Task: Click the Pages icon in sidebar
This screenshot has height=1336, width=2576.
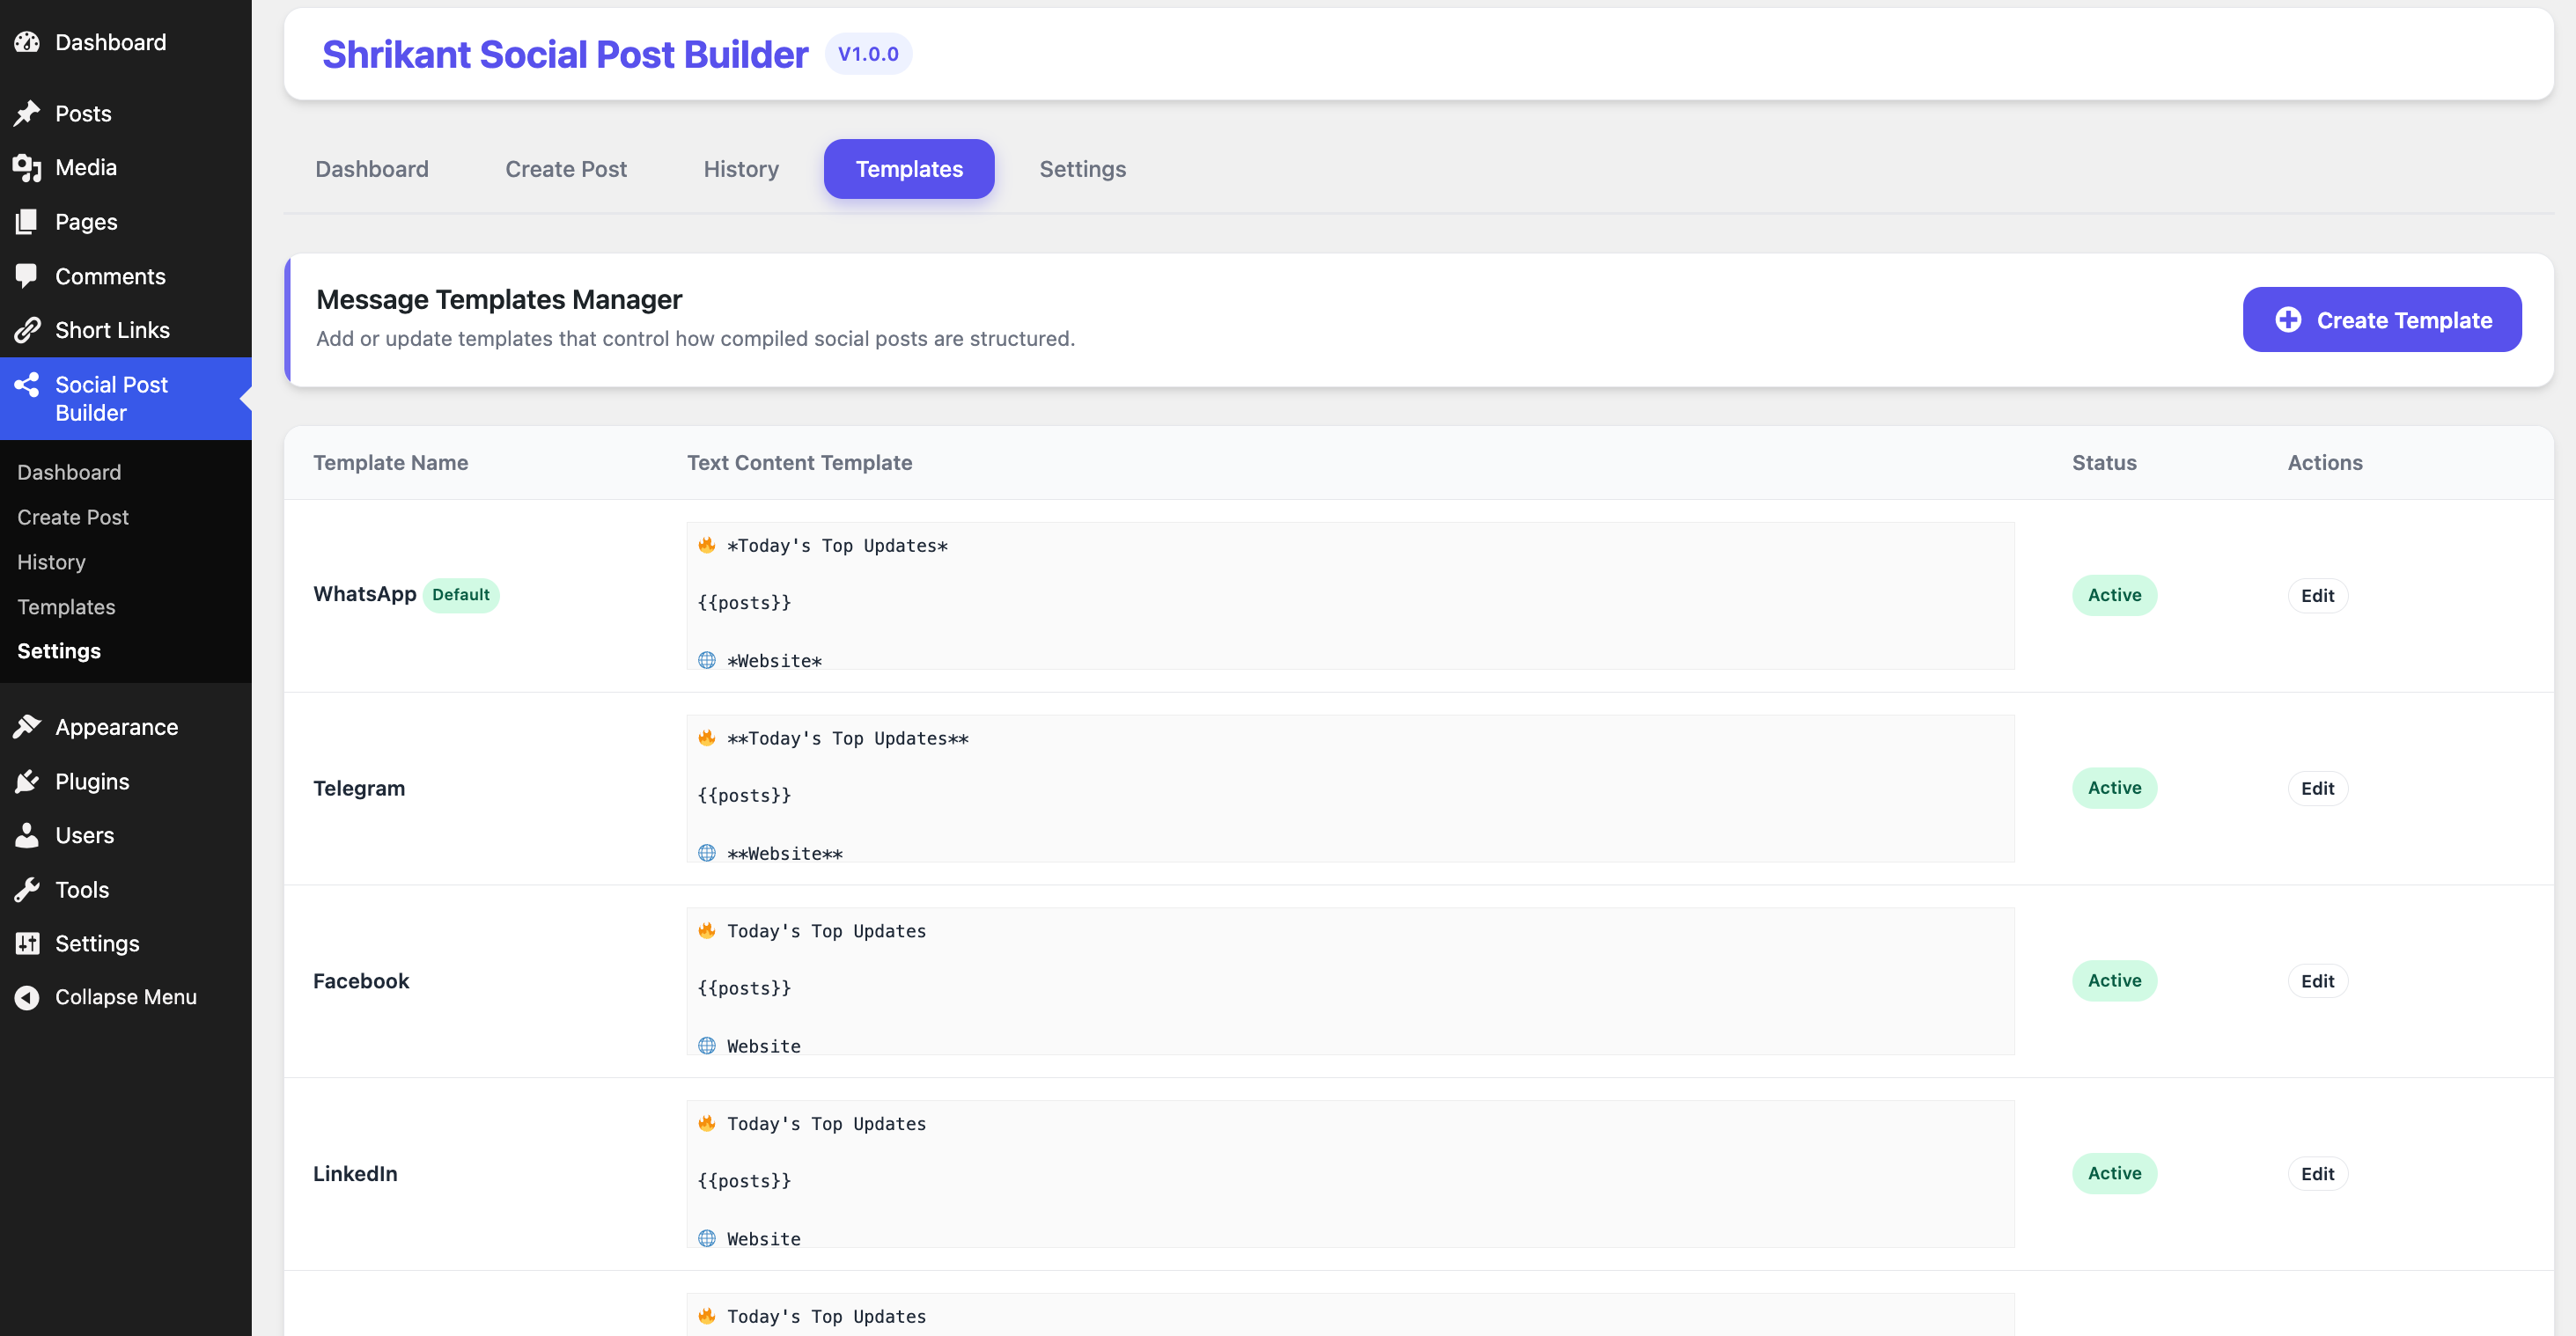Action: [x=27, y=221]
